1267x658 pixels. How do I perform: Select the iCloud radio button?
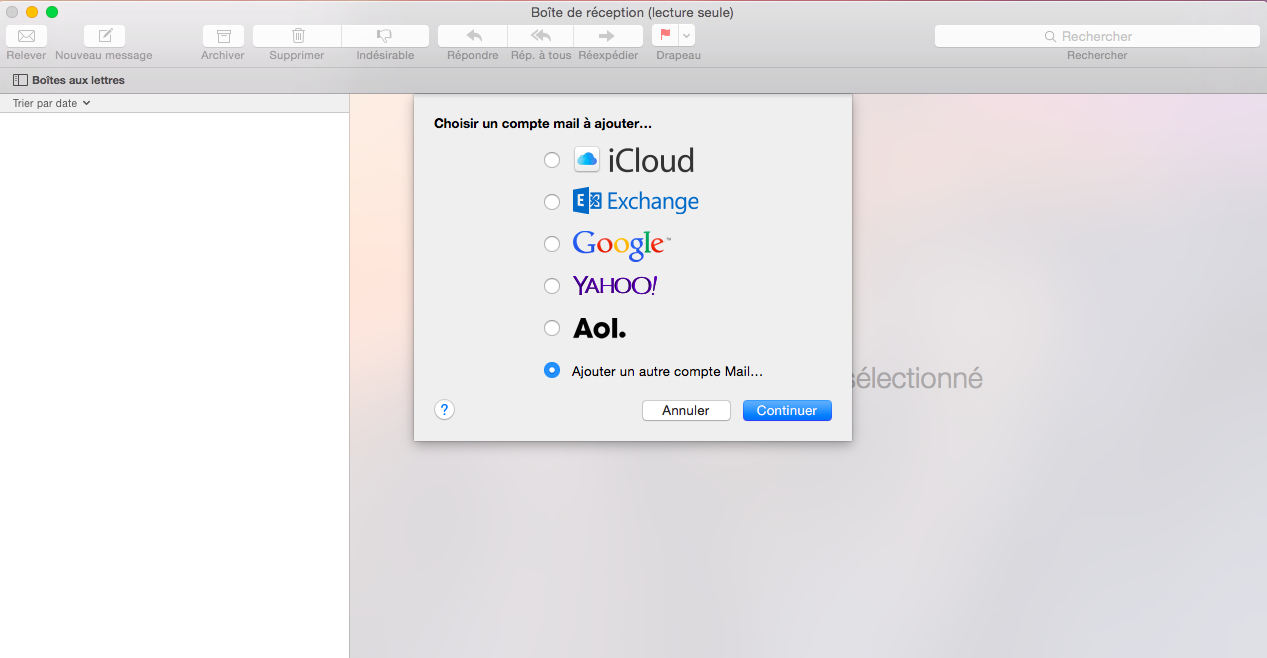(x=552, y=160)
